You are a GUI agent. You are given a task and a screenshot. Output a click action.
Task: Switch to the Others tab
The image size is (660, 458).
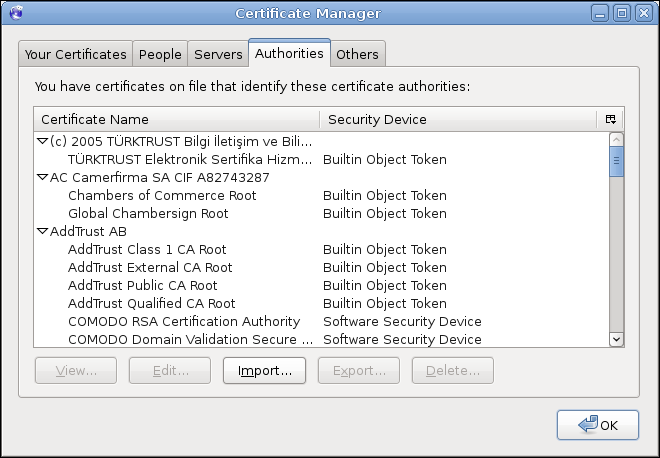click(x=357, y=54)
